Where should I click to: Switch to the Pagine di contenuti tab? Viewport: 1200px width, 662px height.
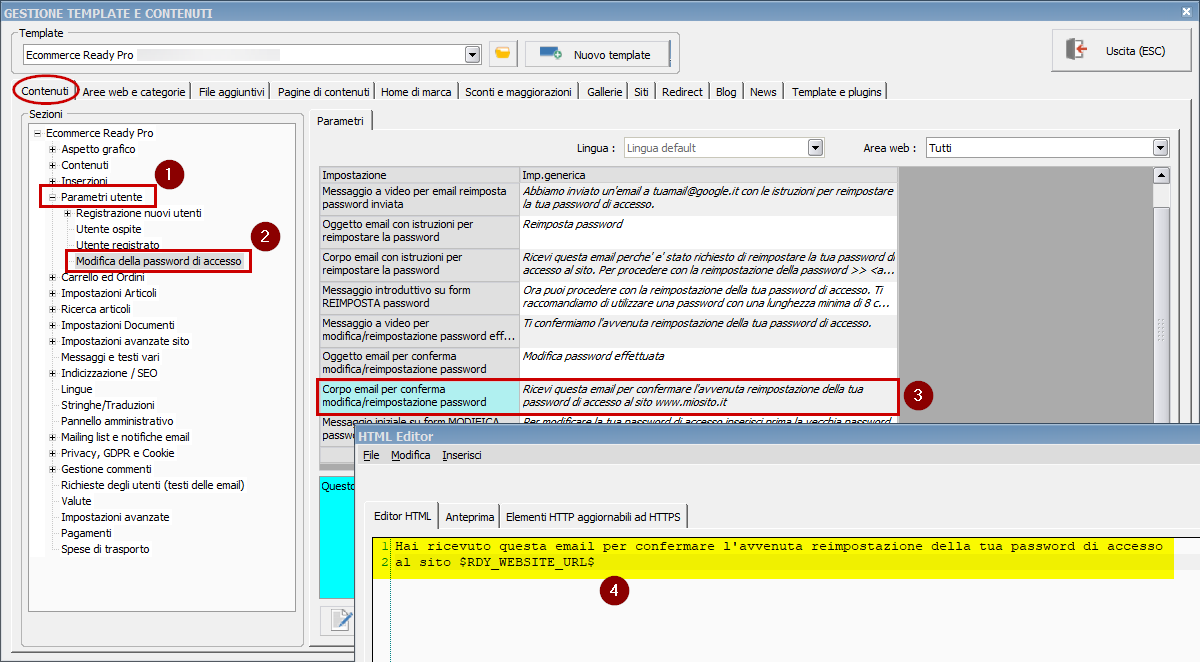[324, 92]
